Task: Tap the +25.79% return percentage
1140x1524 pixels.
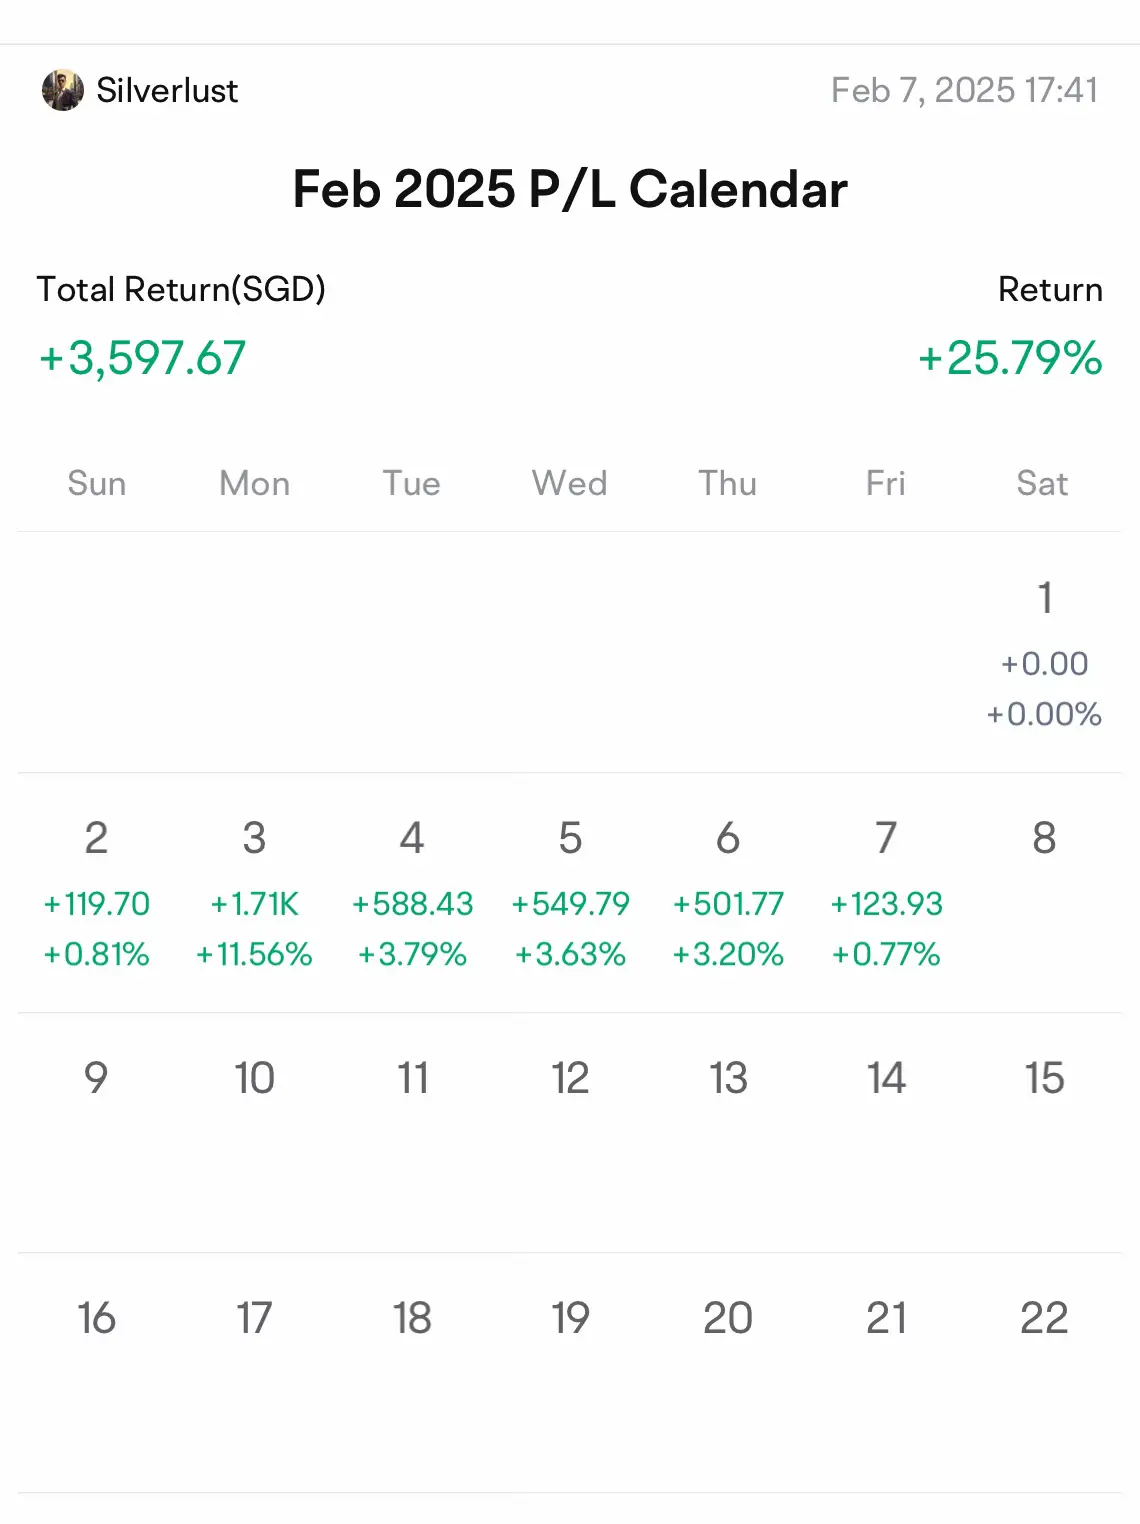Action: (1010, 358)
